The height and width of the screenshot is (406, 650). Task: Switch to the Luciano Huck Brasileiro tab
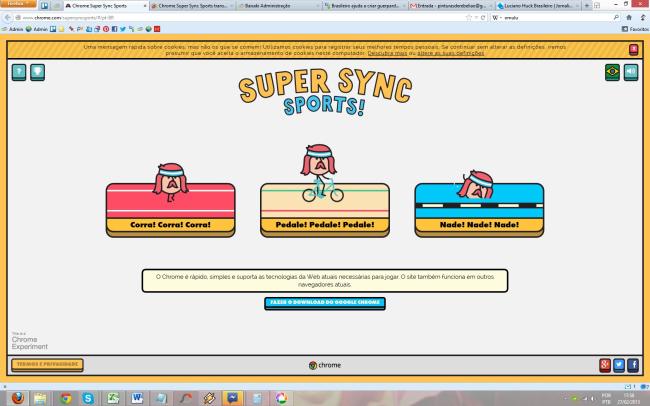coord(538,6)
